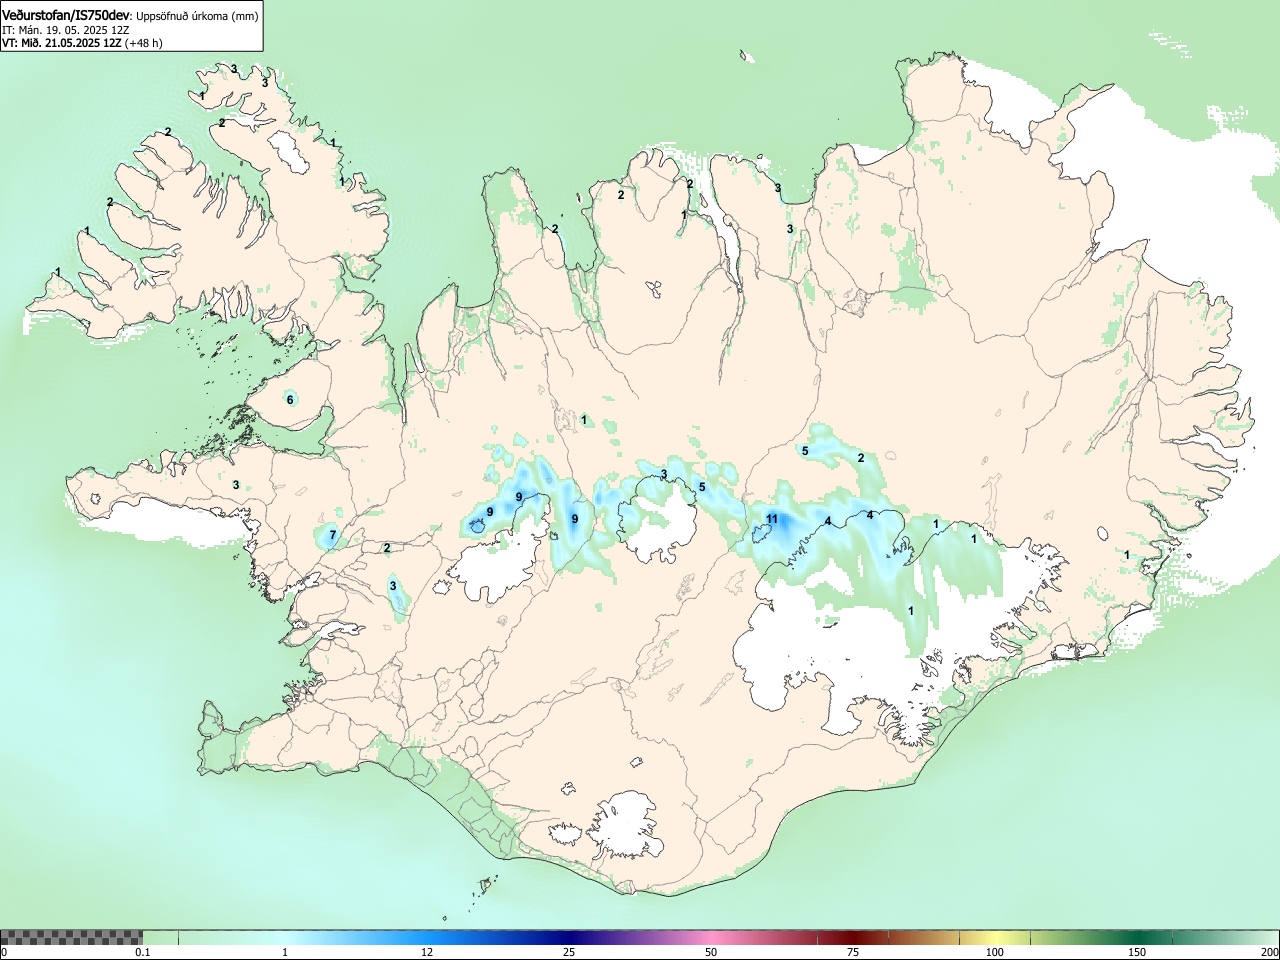The width and height of the screenshot is (1280, 960).
Task: Click the colour scale label 50
Action: (x=711, y=952)
